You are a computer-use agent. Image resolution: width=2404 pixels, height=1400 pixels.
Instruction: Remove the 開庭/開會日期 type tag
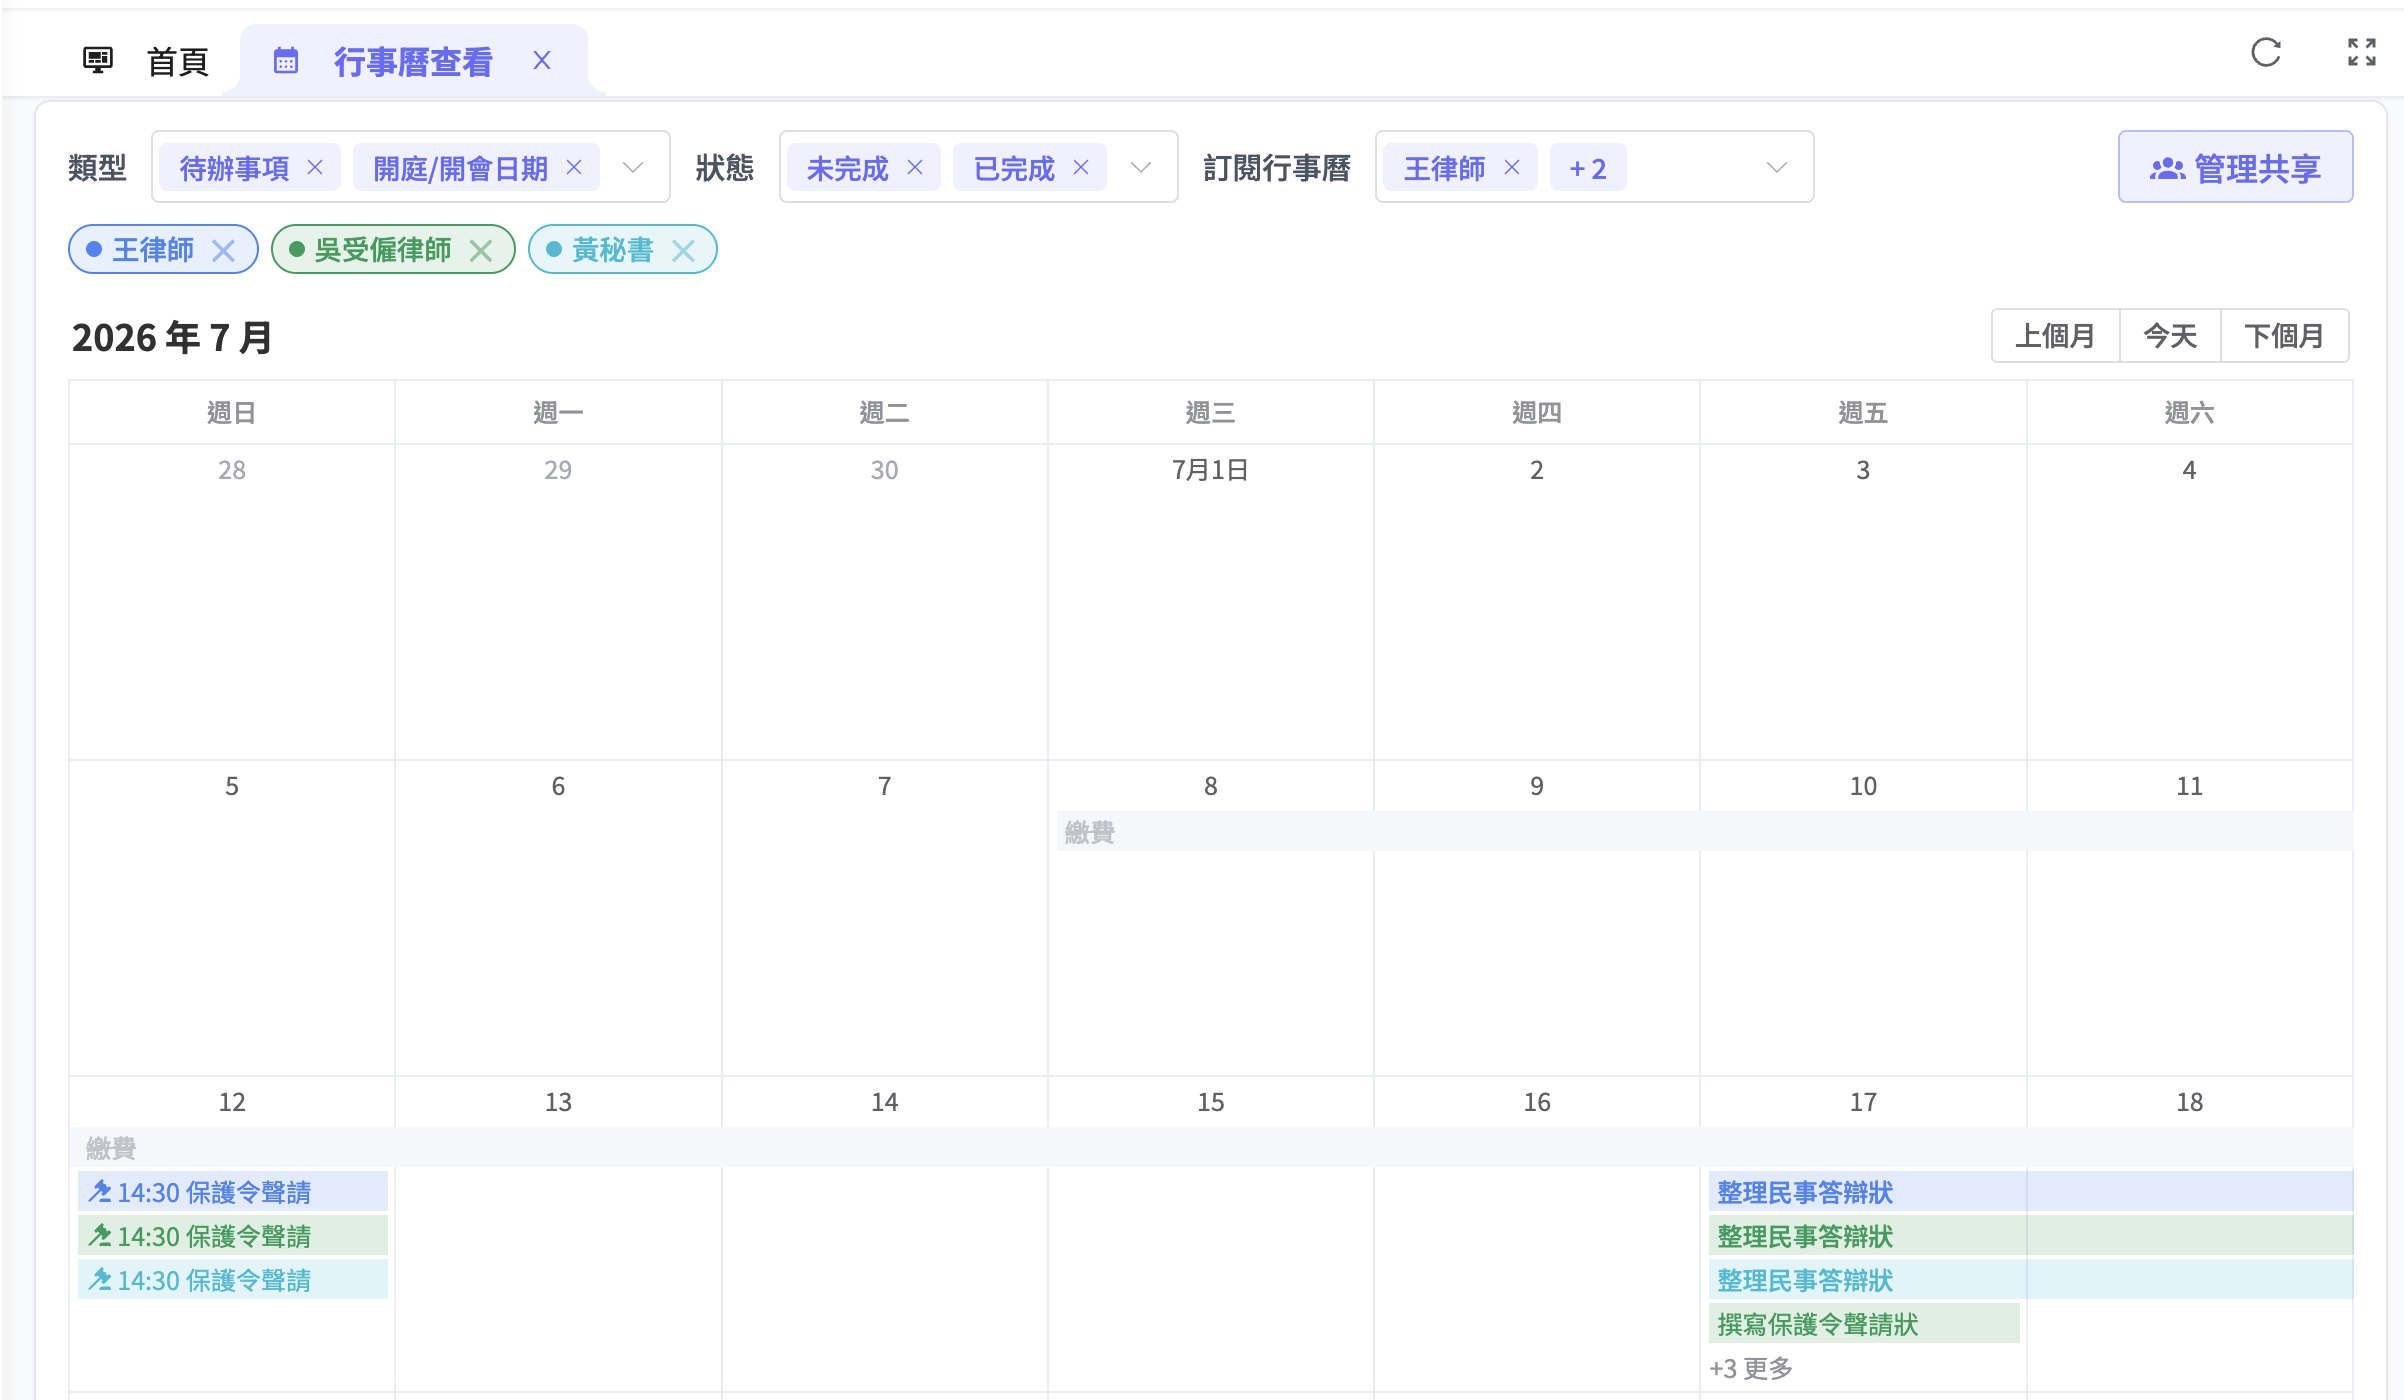pos(574,167)
